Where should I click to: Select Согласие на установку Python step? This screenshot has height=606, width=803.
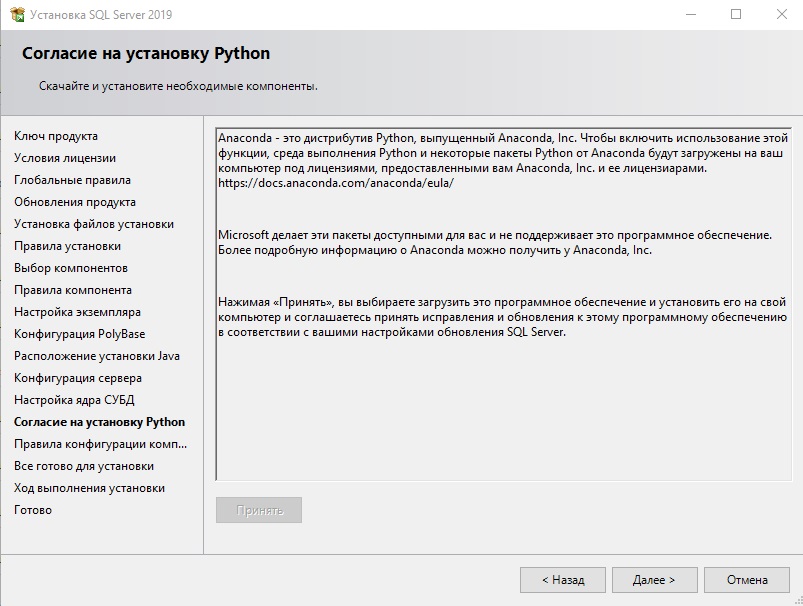coord(99,423)
